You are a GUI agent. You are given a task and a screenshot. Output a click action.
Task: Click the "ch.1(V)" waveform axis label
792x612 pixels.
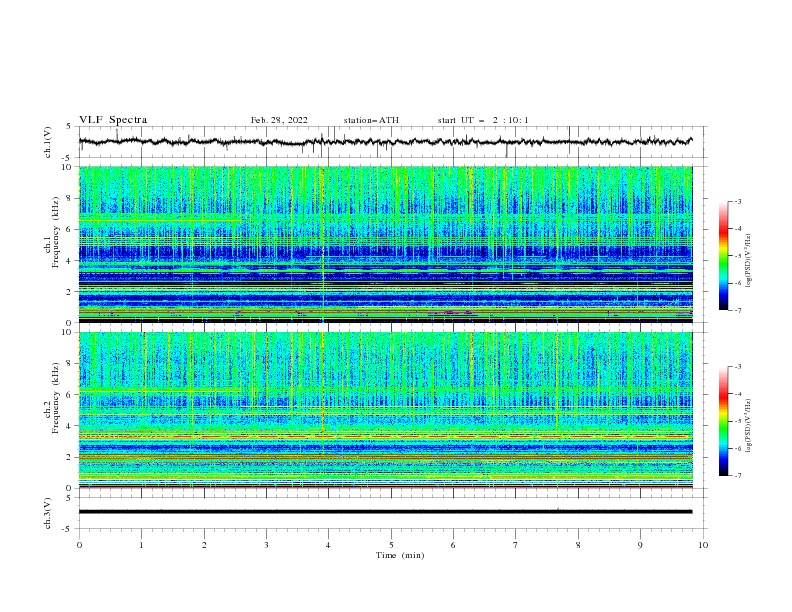[x=48, y=142]
